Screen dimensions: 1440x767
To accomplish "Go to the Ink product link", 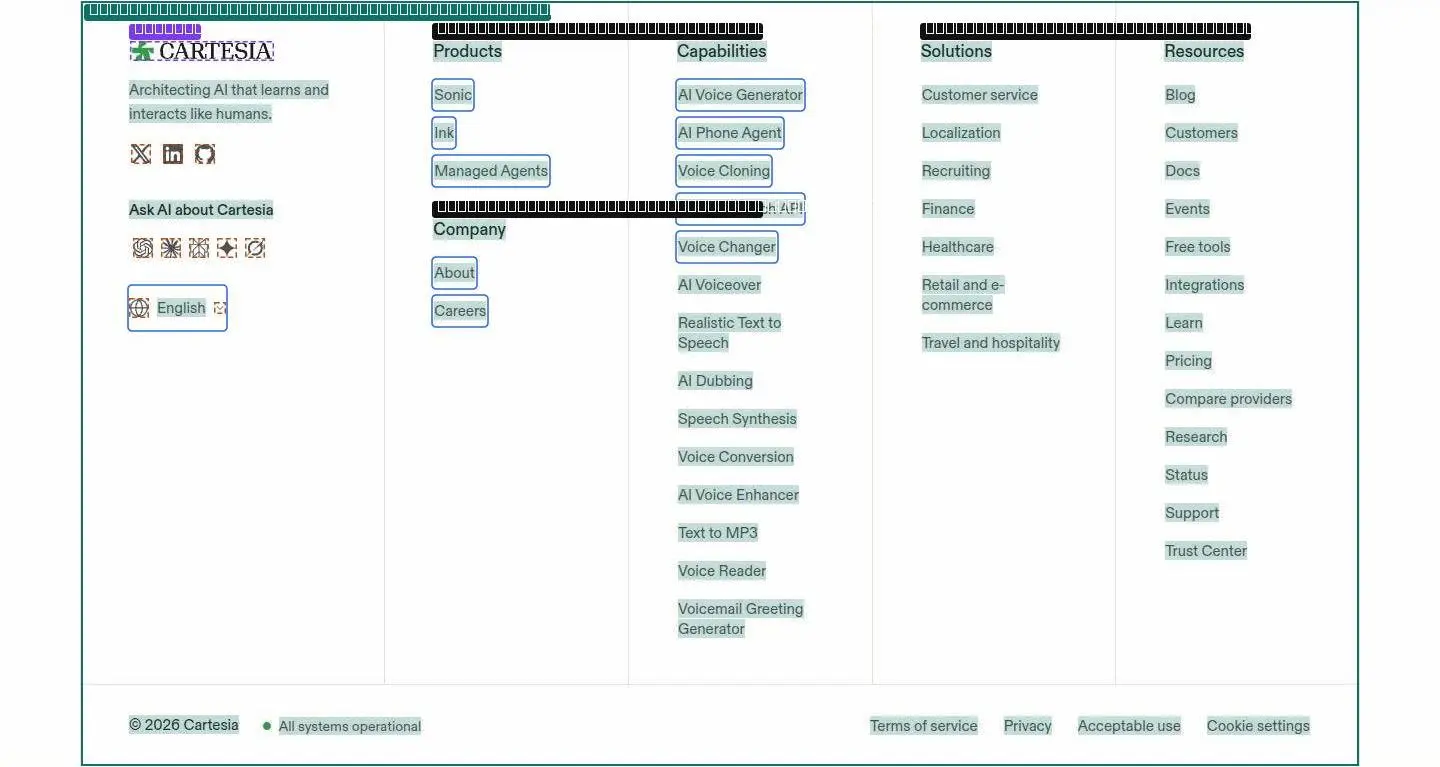I will coord(444,133).
